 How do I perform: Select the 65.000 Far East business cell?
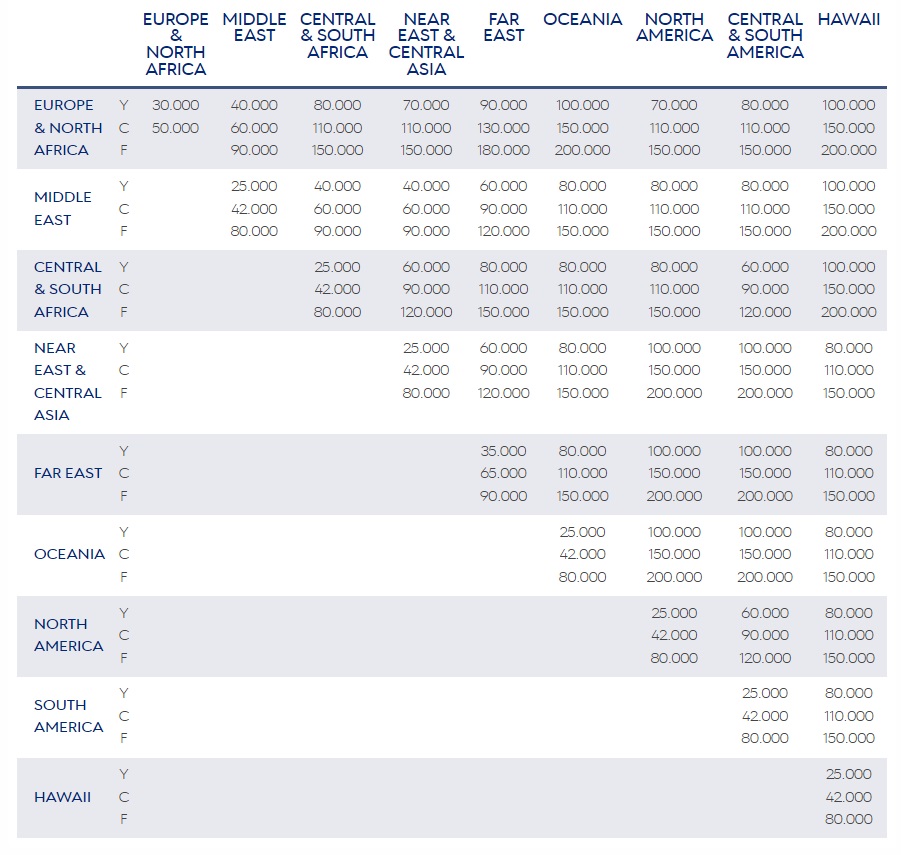tap(503, 473)
